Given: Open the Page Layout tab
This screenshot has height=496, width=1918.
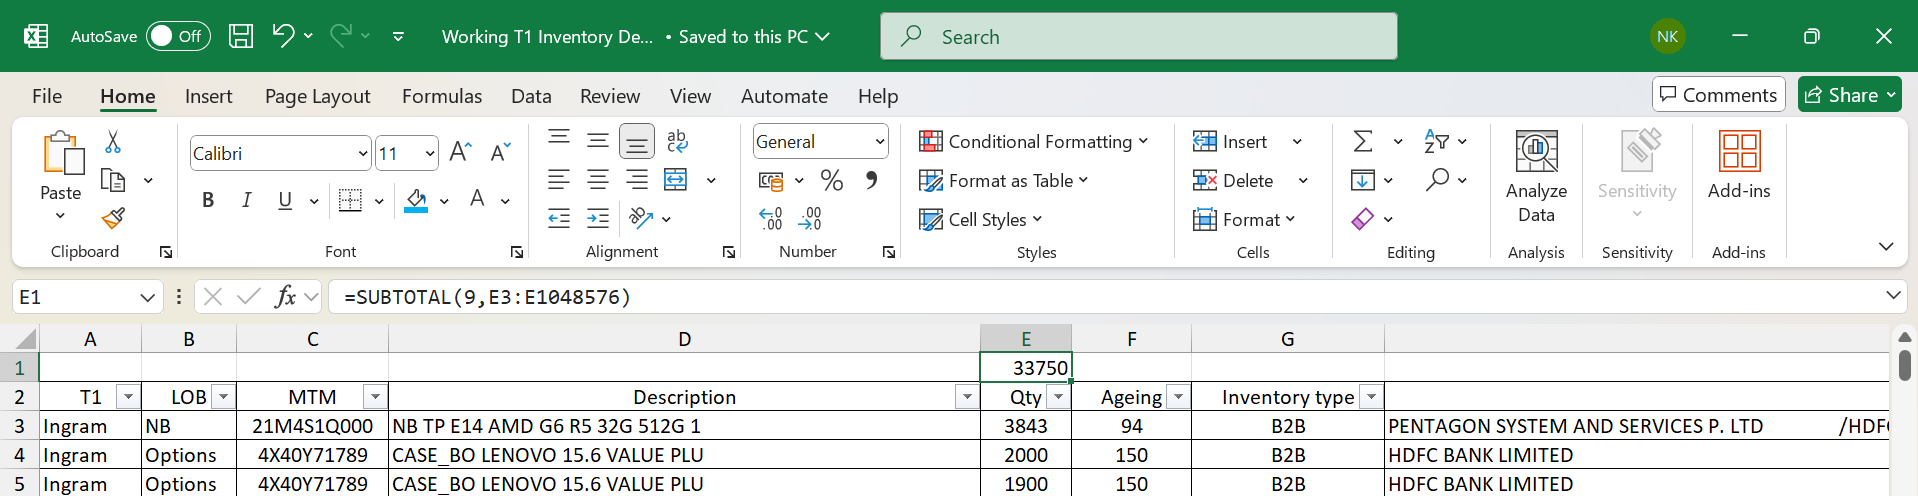Looking at the screenshot, I should point(317,96).
